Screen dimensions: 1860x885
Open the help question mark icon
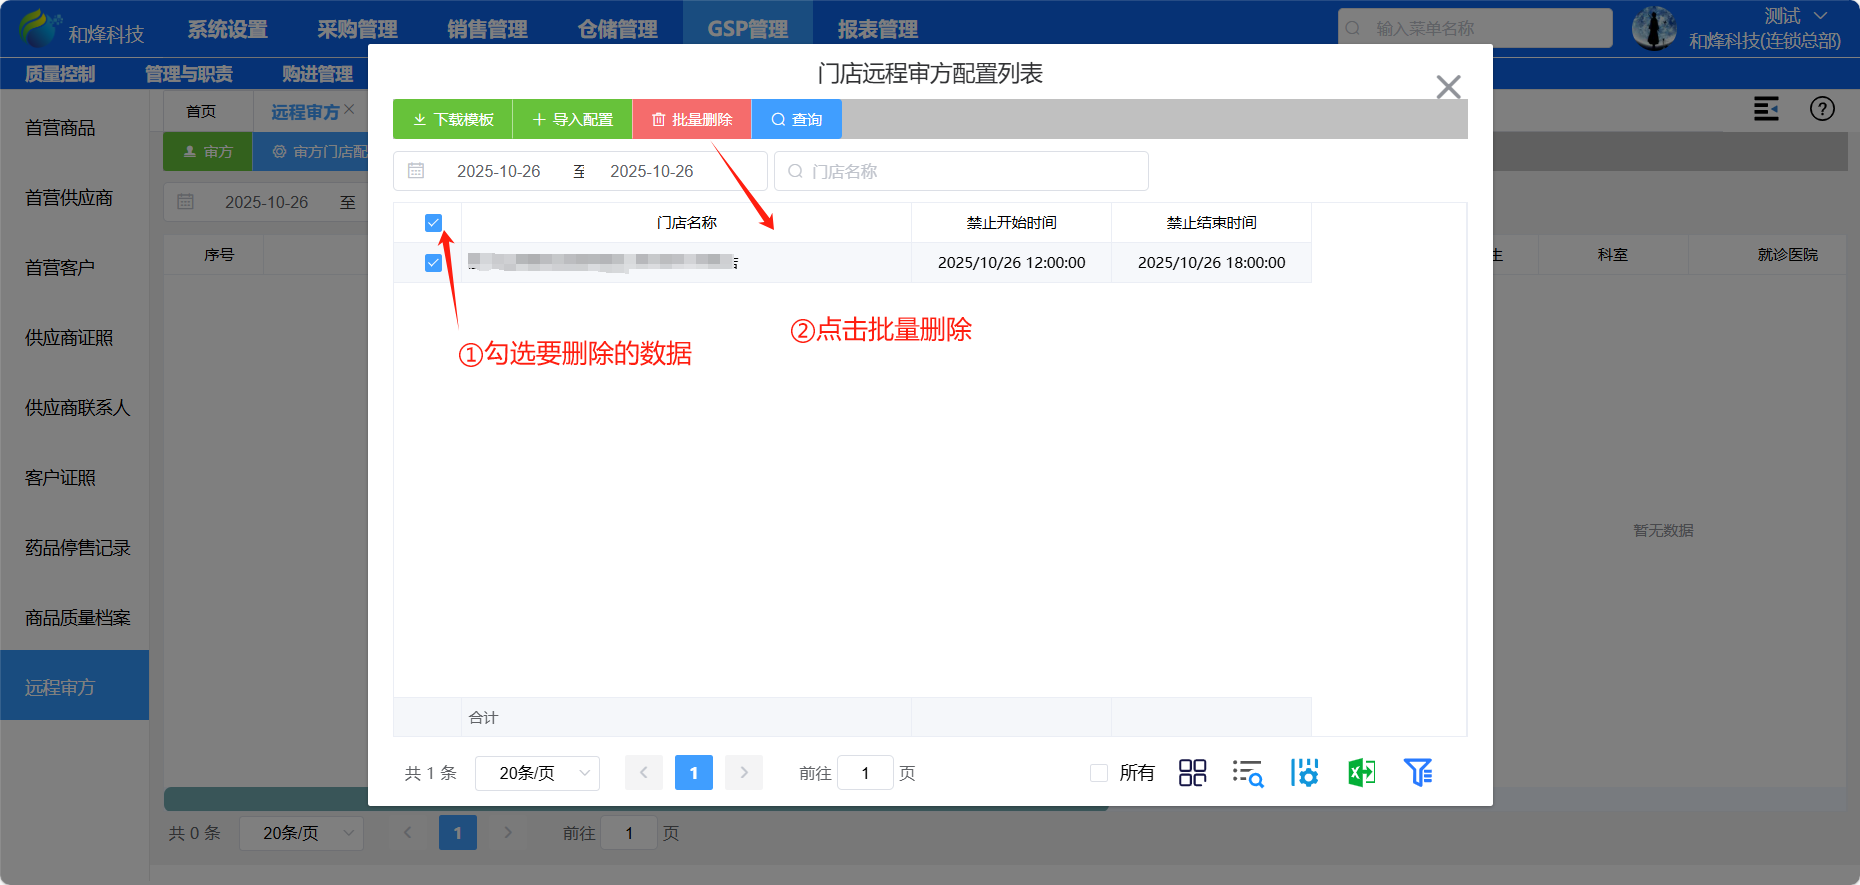(1822, 109)
